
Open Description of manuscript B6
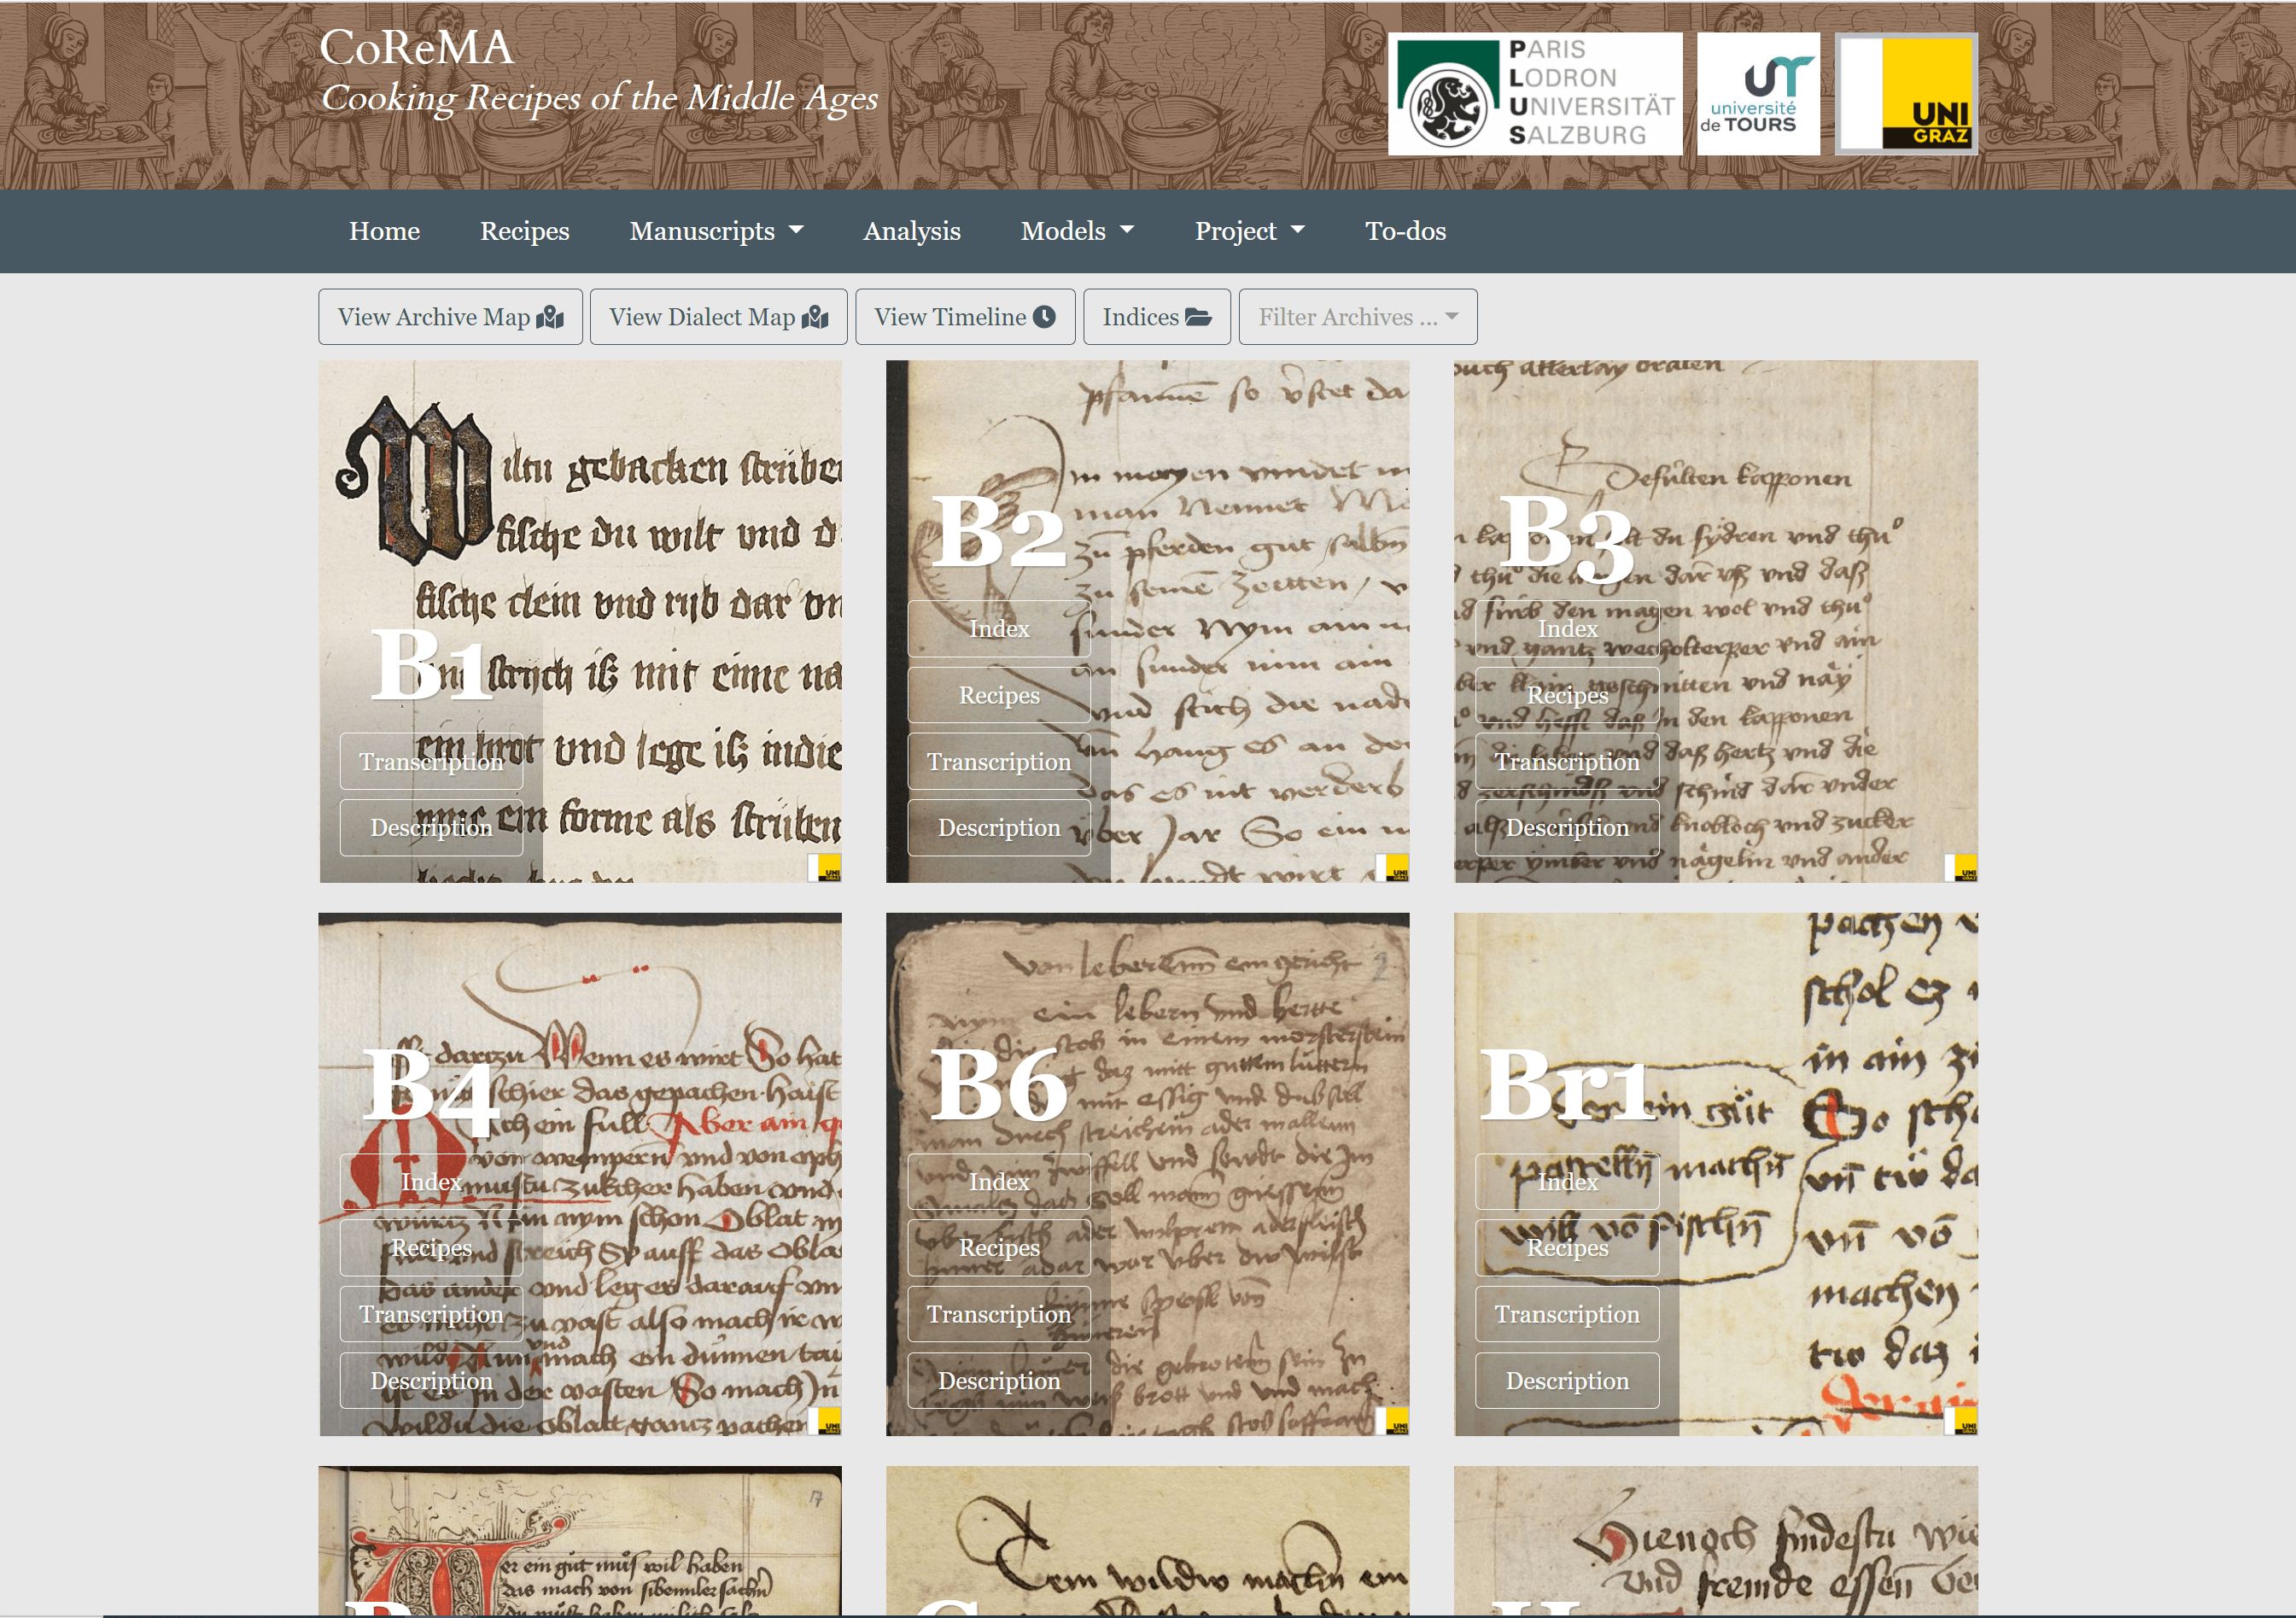pos(998,1381)
